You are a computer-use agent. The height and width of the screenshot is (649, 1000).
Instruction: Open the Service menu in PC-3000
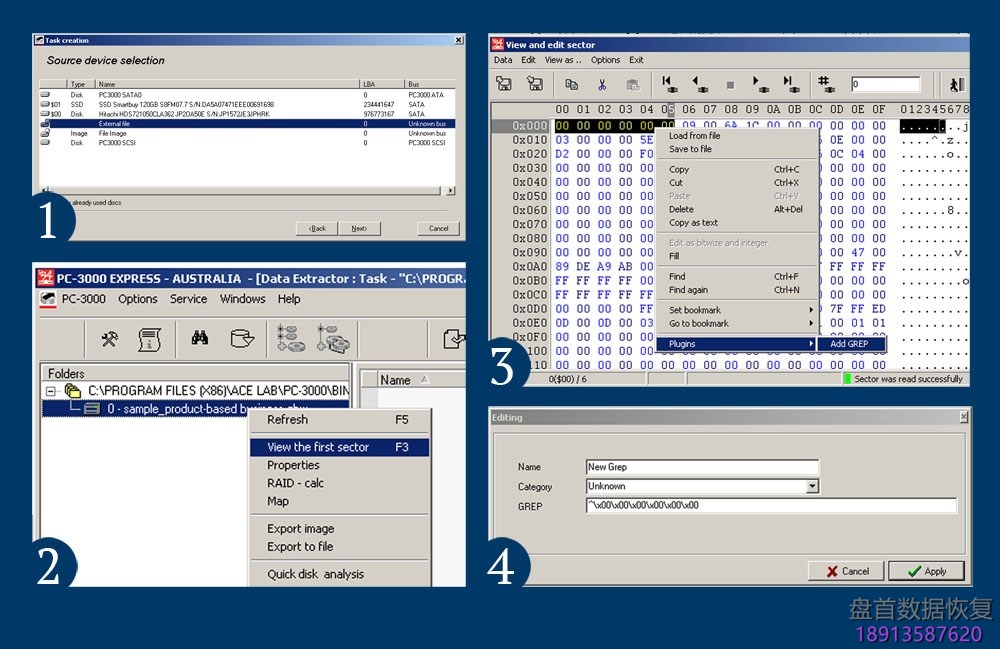tap(188, 299)
